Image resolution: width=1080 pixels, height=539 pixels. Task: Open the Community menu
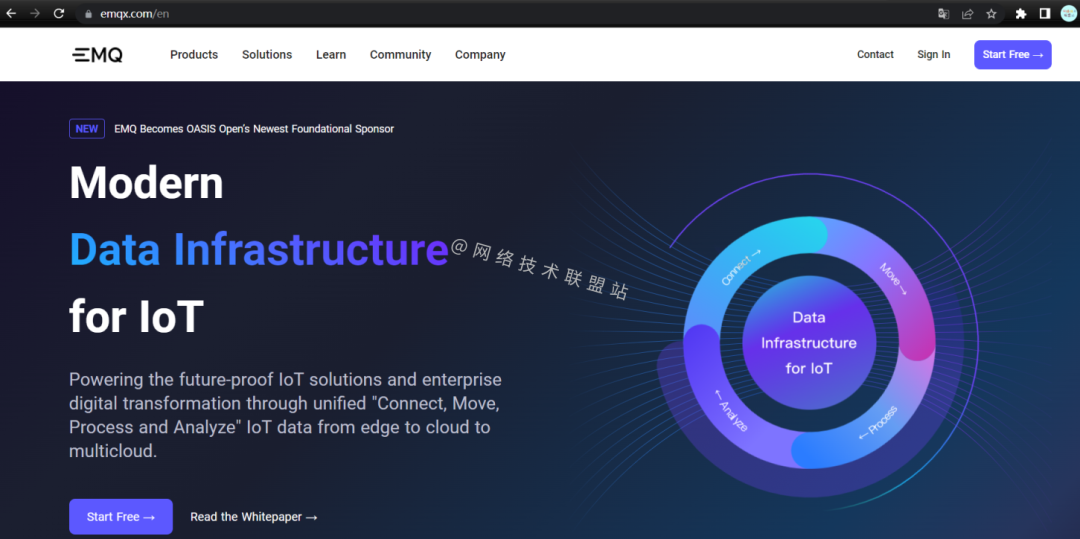click(x=400, y=54)
